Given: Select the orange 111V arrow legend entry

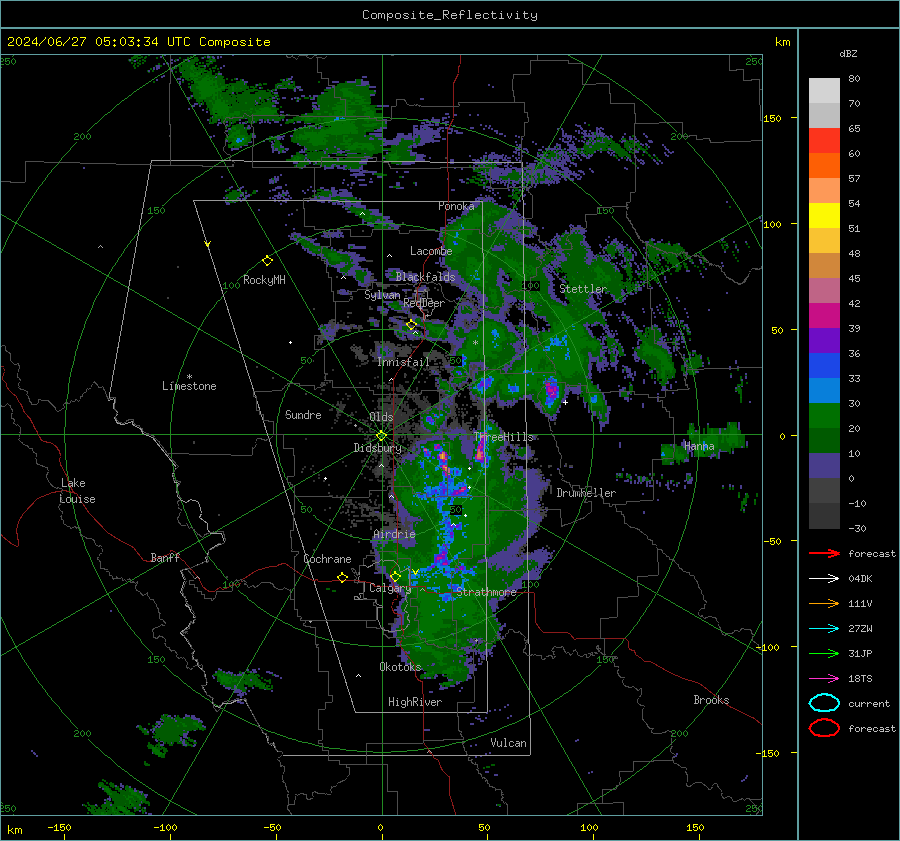Looking at the screenshot, I should pyautogui.click(x=824, y=603).
